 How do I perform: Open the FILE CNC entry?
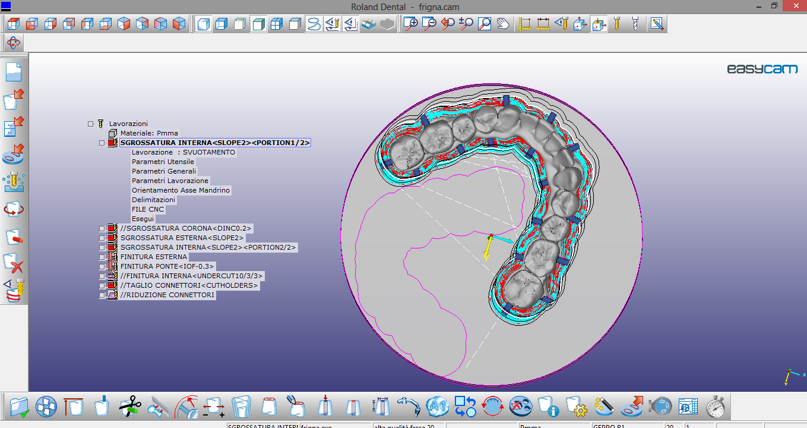point(147,209)
